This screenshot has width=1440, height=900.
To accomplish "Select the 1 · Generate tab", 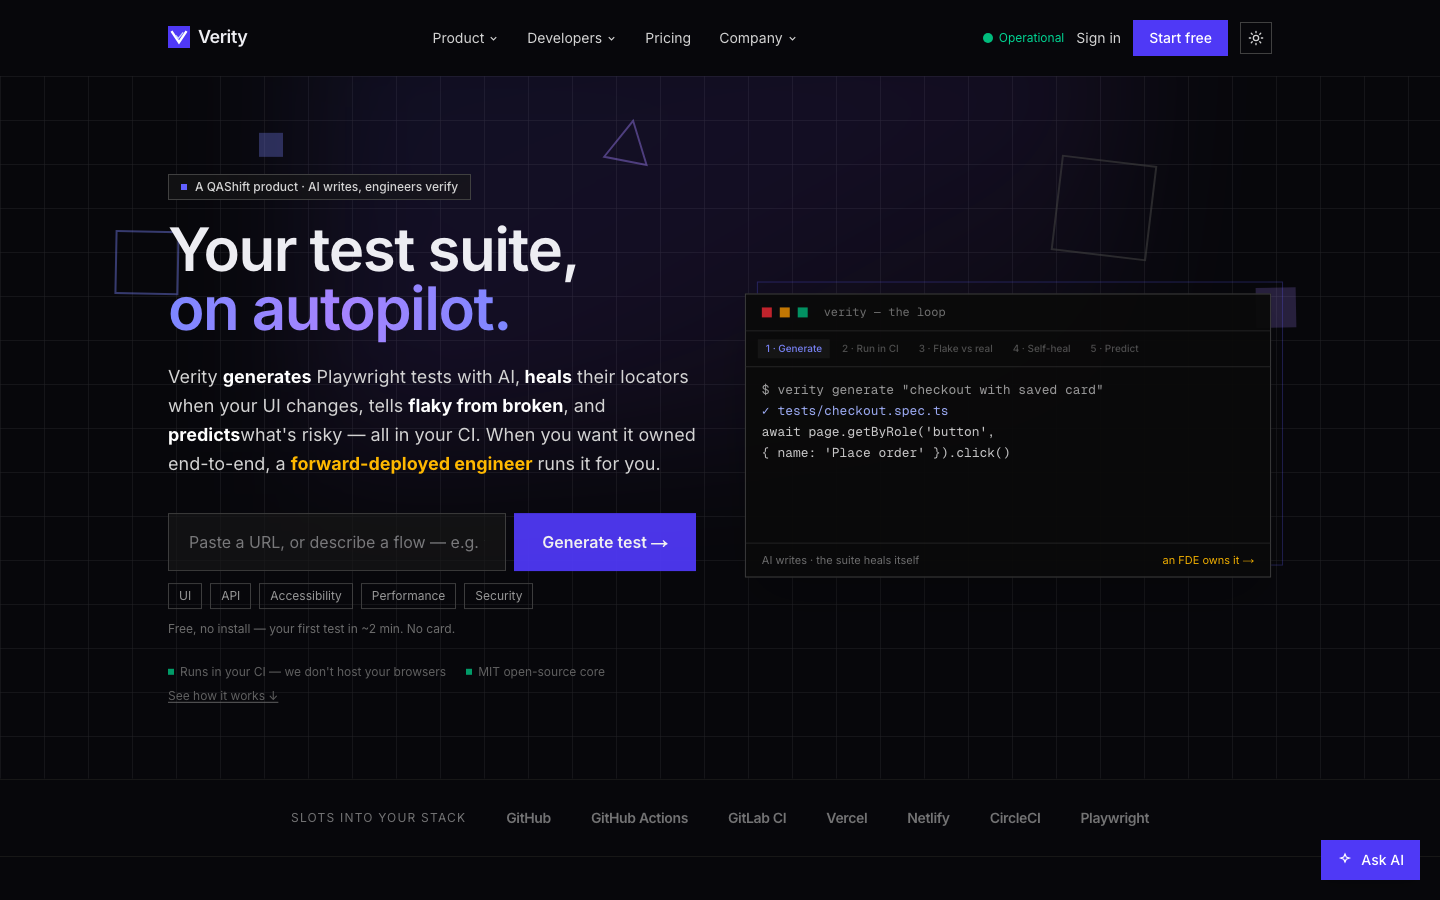I will pos(794,349).
